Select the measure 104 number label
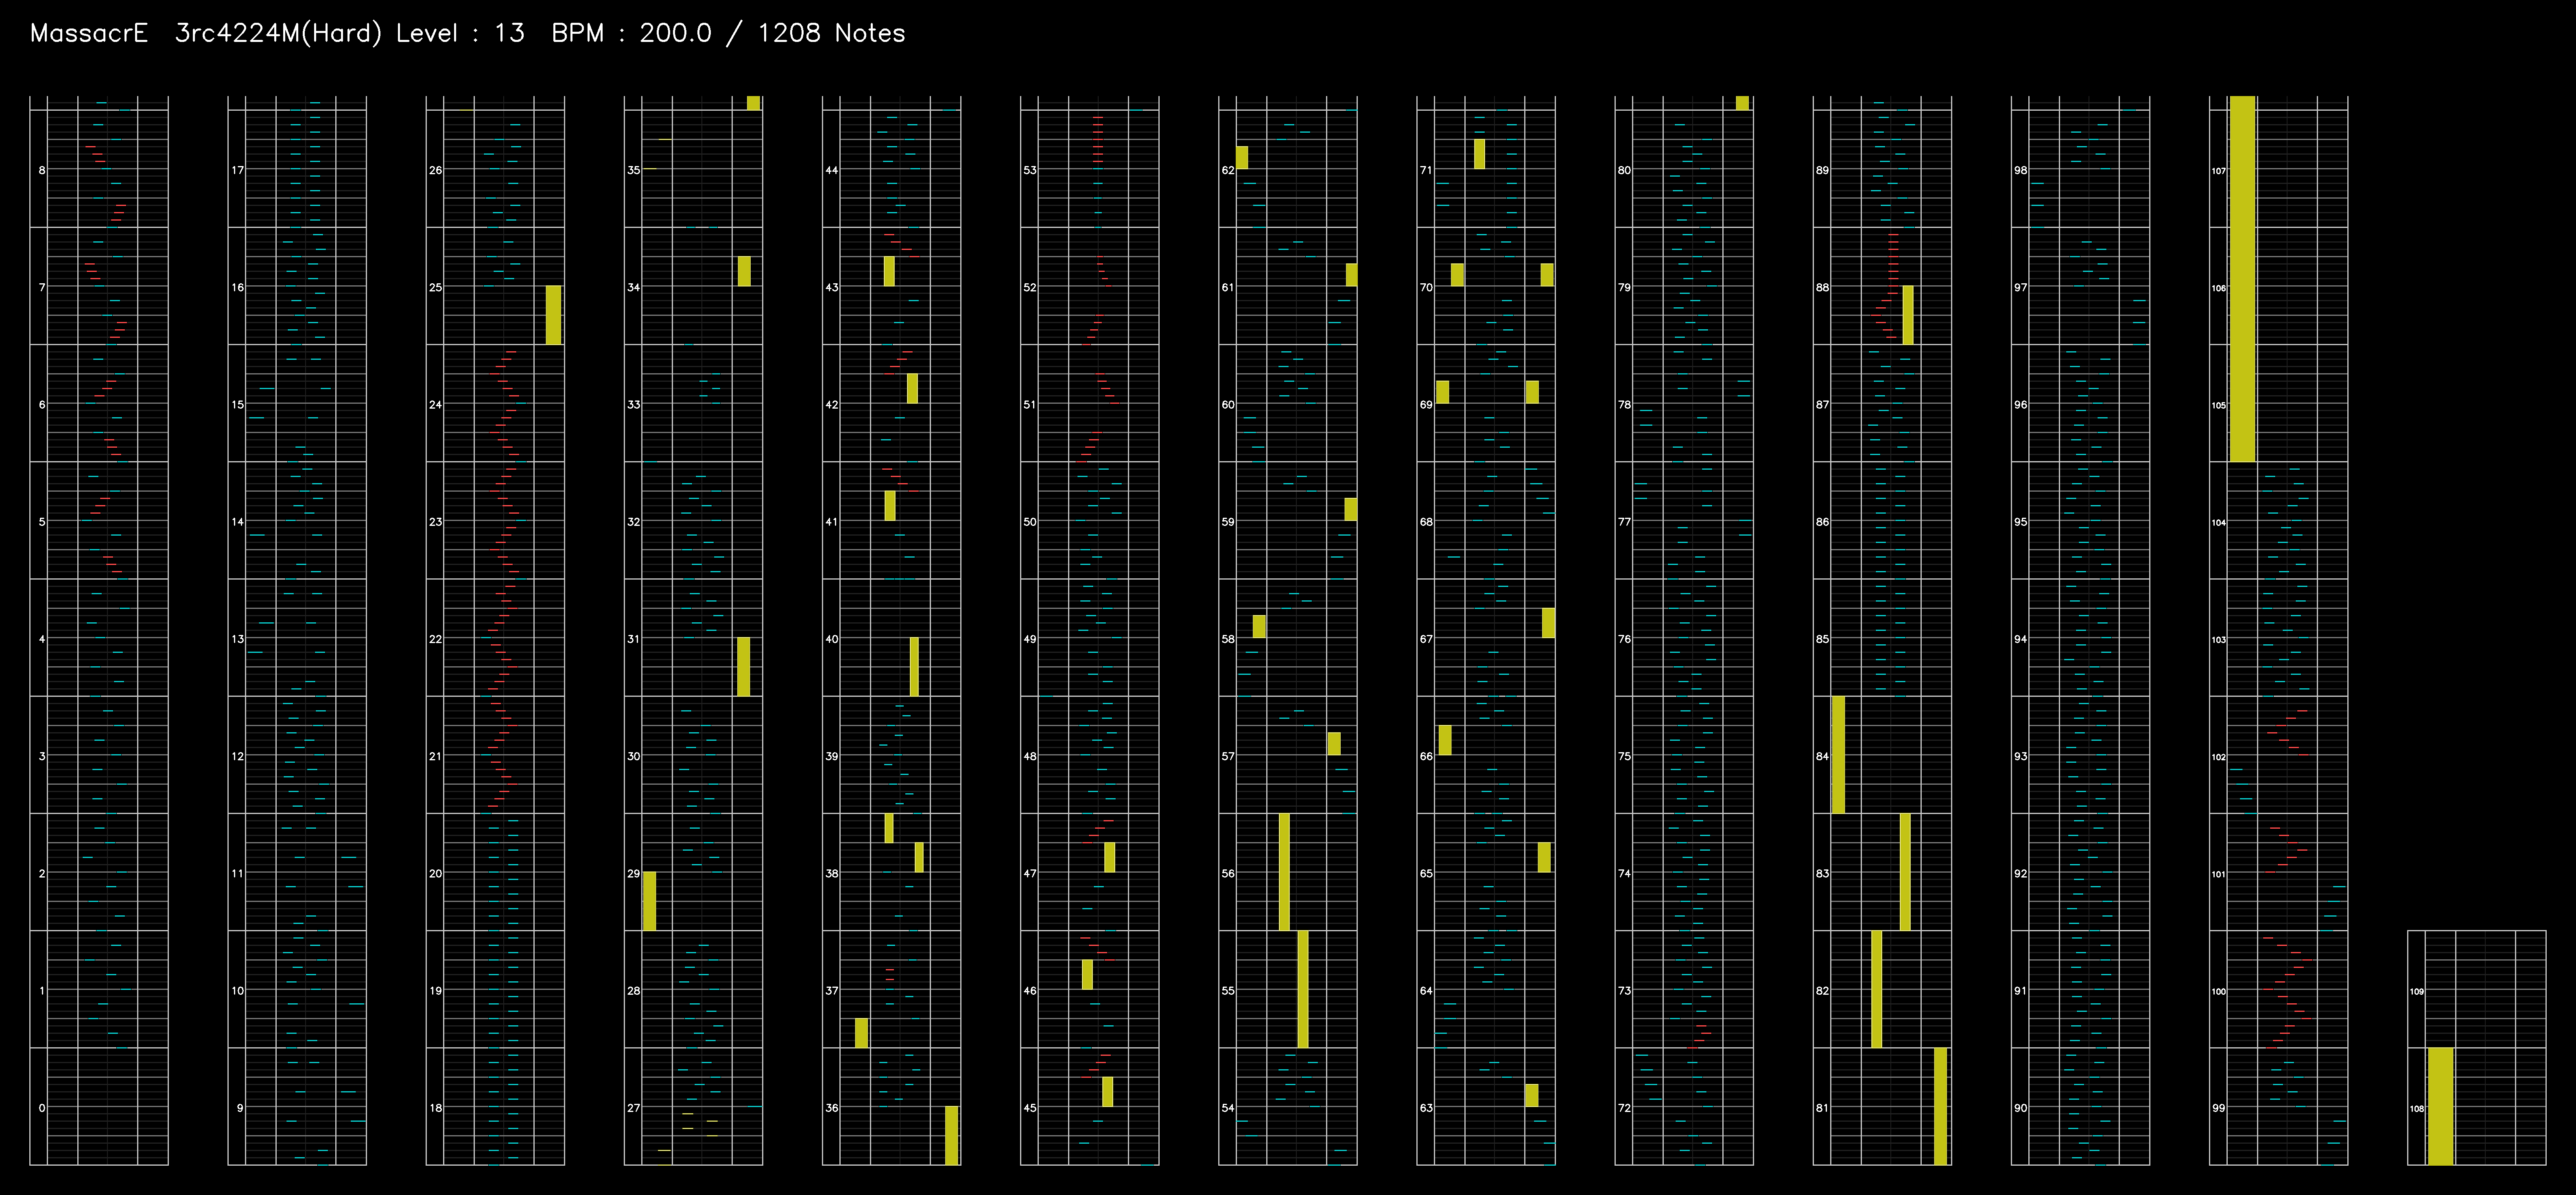The width and height of the screenshot is (2576, 1195). tap(2219, 523)
